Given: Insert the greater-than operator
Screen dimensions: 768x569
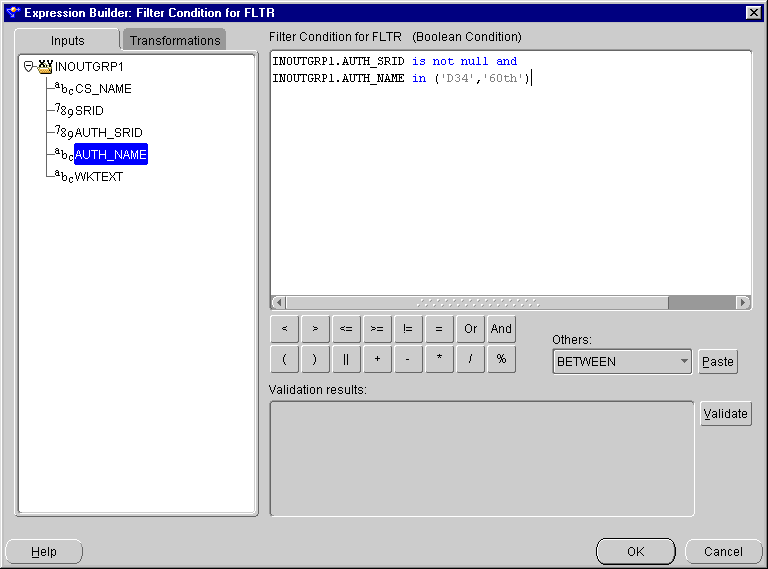Looking at the screenshot, I should (x=315, y=329).
